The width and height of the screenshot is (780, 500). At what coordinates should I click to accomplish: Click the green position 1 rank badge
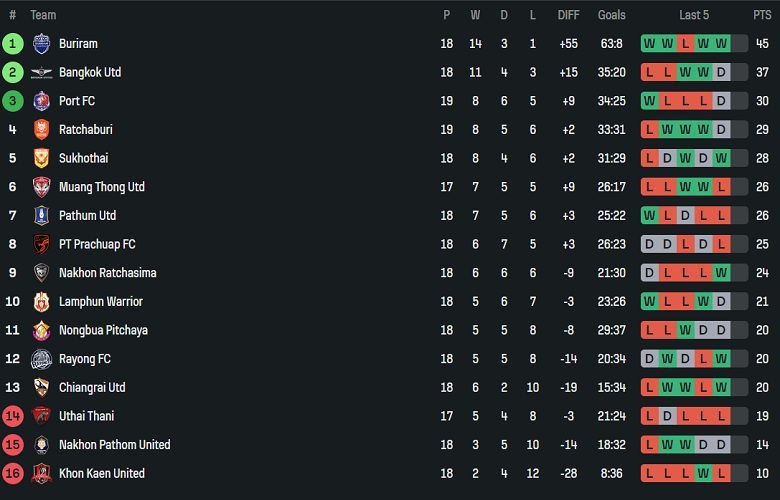click(13, 44)
